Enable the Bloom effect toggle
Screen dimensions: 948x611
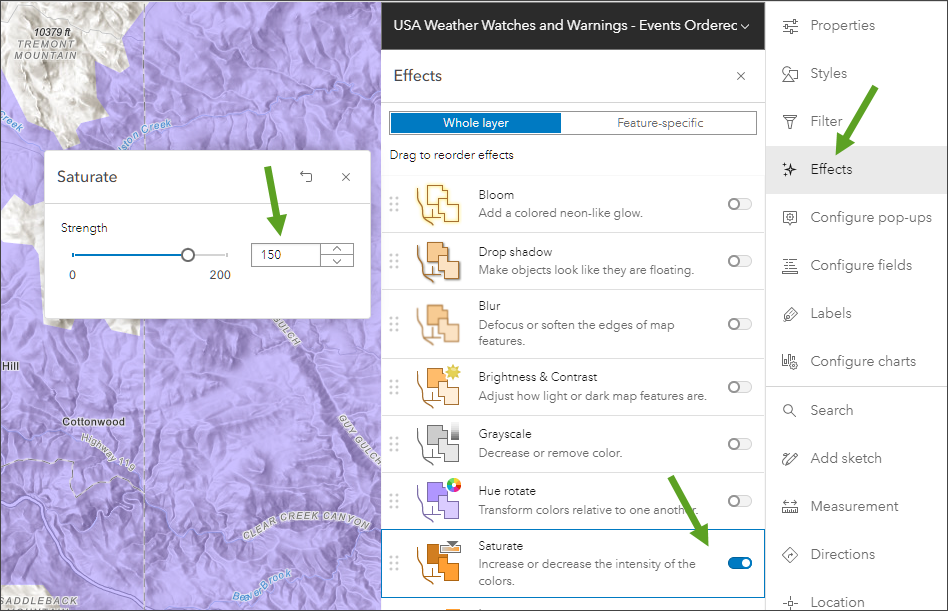click(739, 204)
